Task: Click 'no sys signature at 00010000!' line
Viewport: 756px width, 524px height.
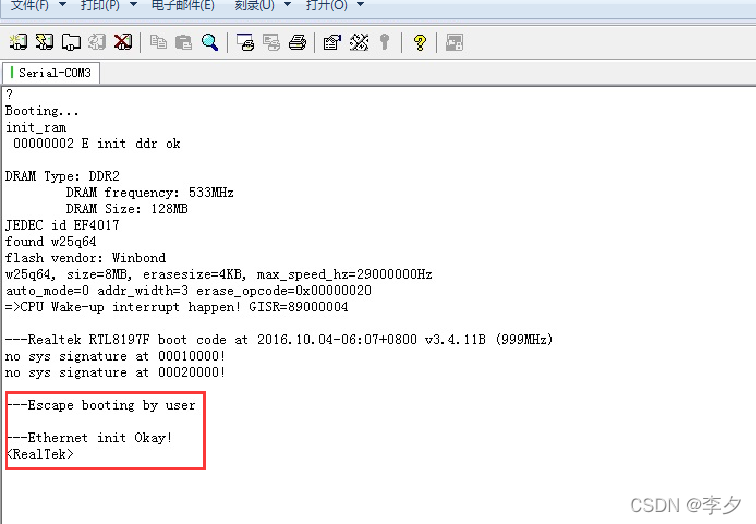Action: [115, 356]
